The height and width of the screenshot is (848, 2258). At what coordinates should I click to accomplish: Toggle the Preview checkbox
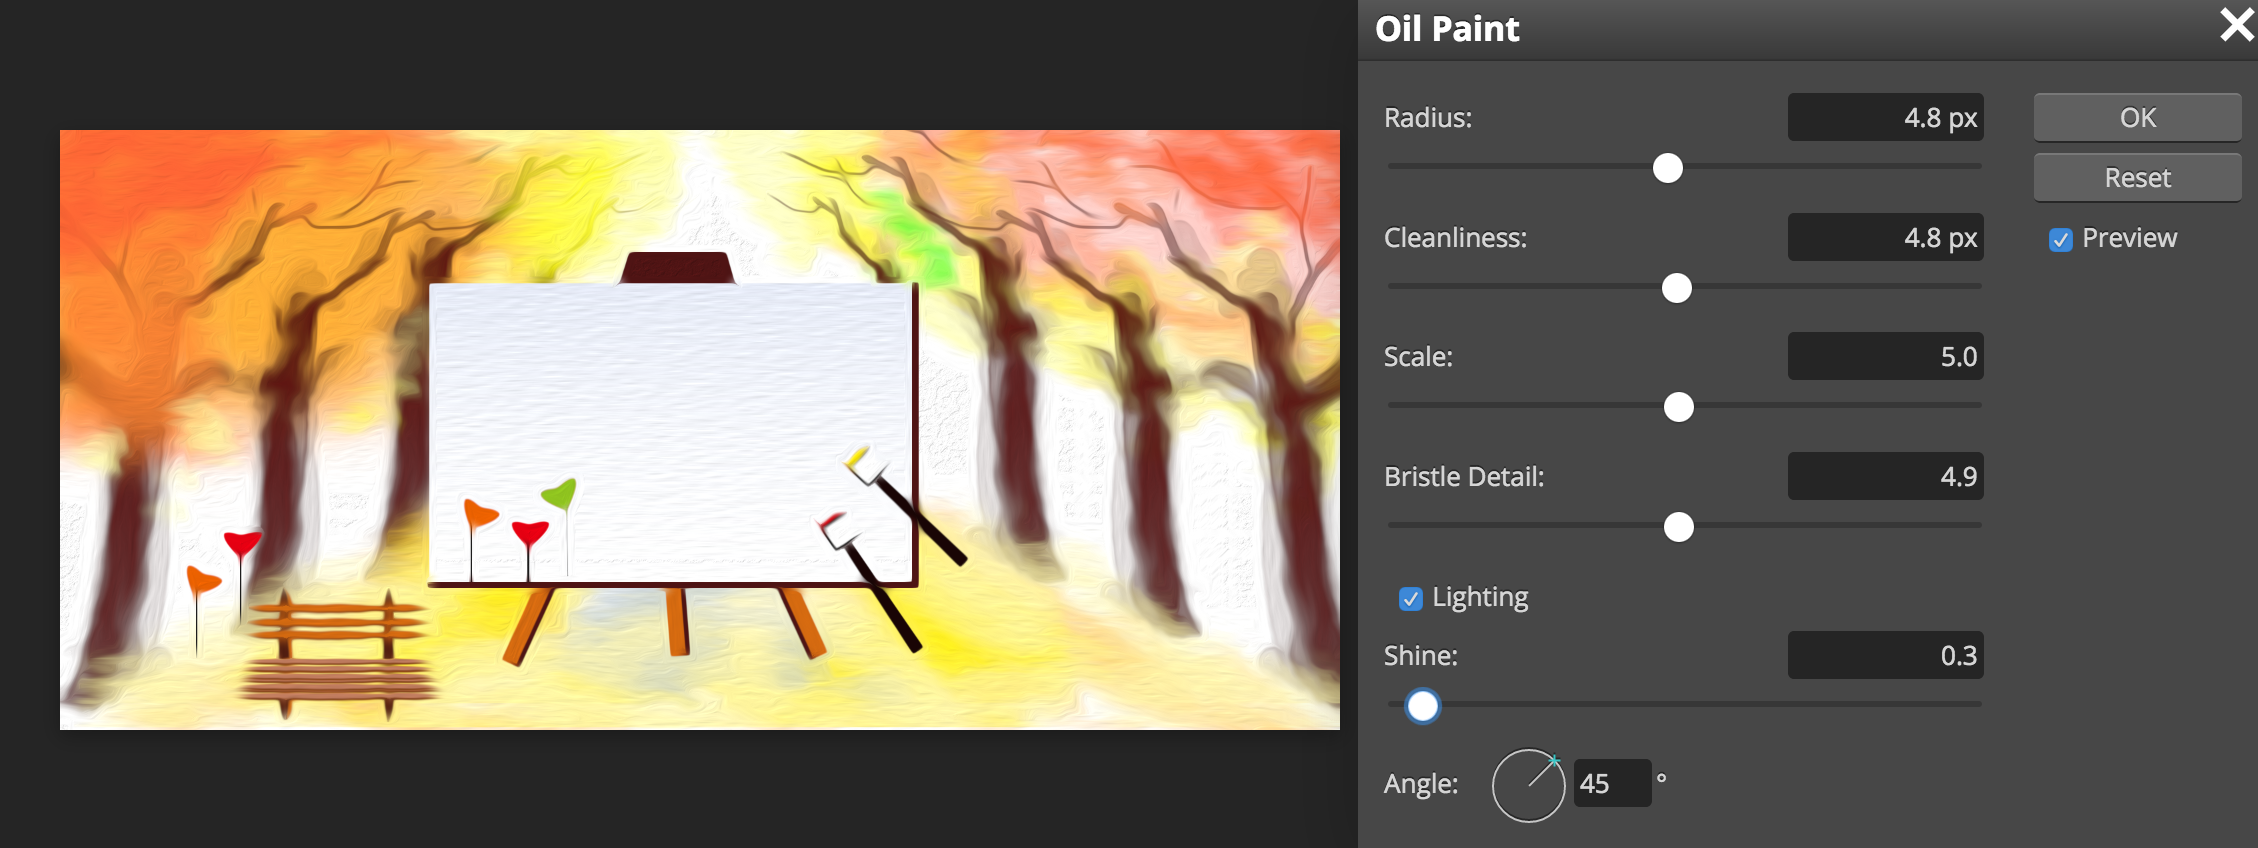2060,240
